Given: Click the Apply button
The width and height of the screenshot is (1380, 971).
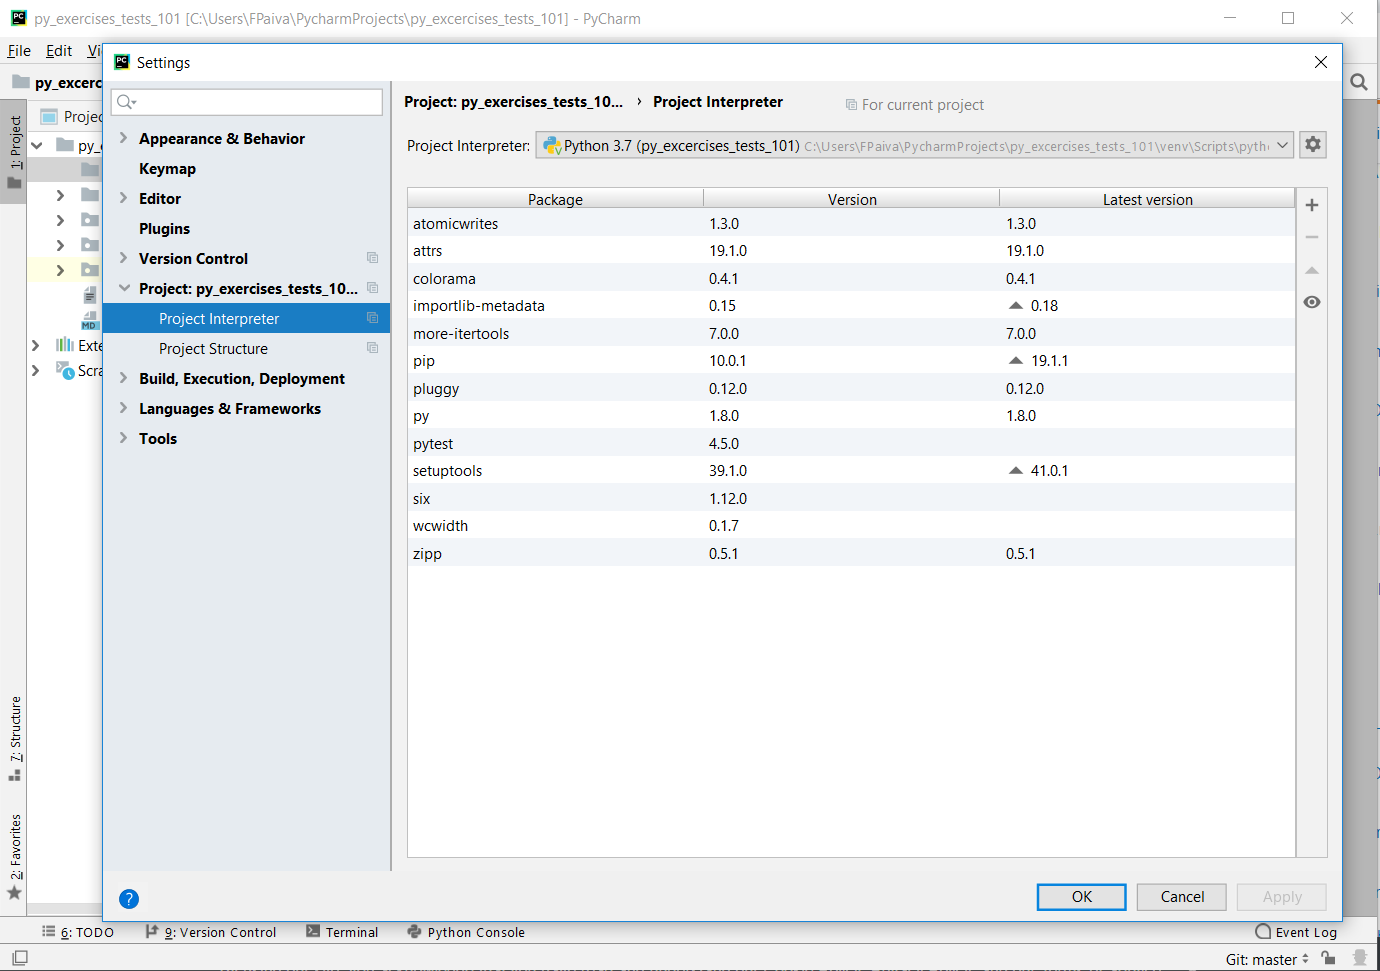Looking at the screenshot, I should click(1282, 897).
